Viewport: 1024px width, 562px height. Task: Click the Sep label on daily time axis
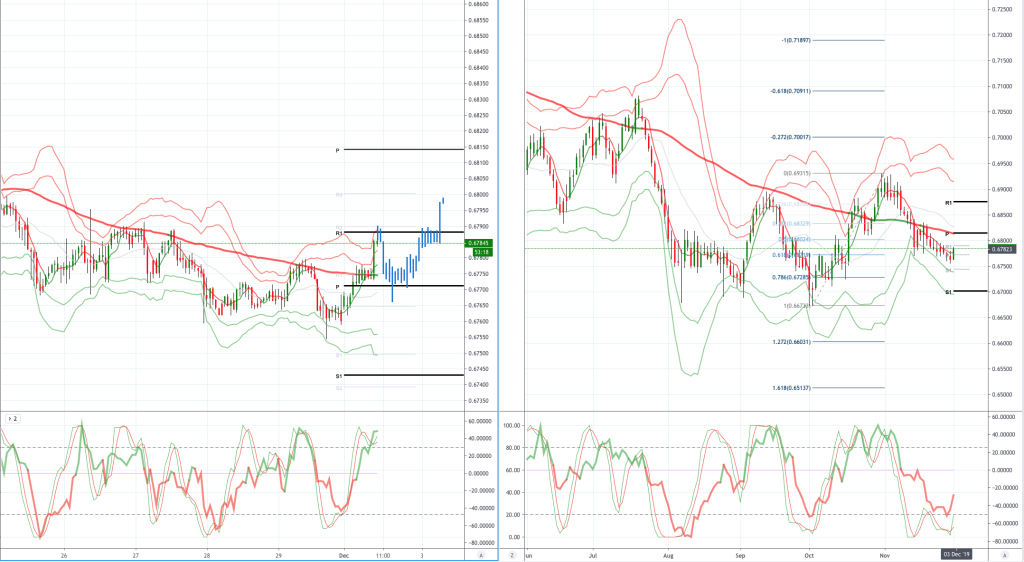(739, 555)
